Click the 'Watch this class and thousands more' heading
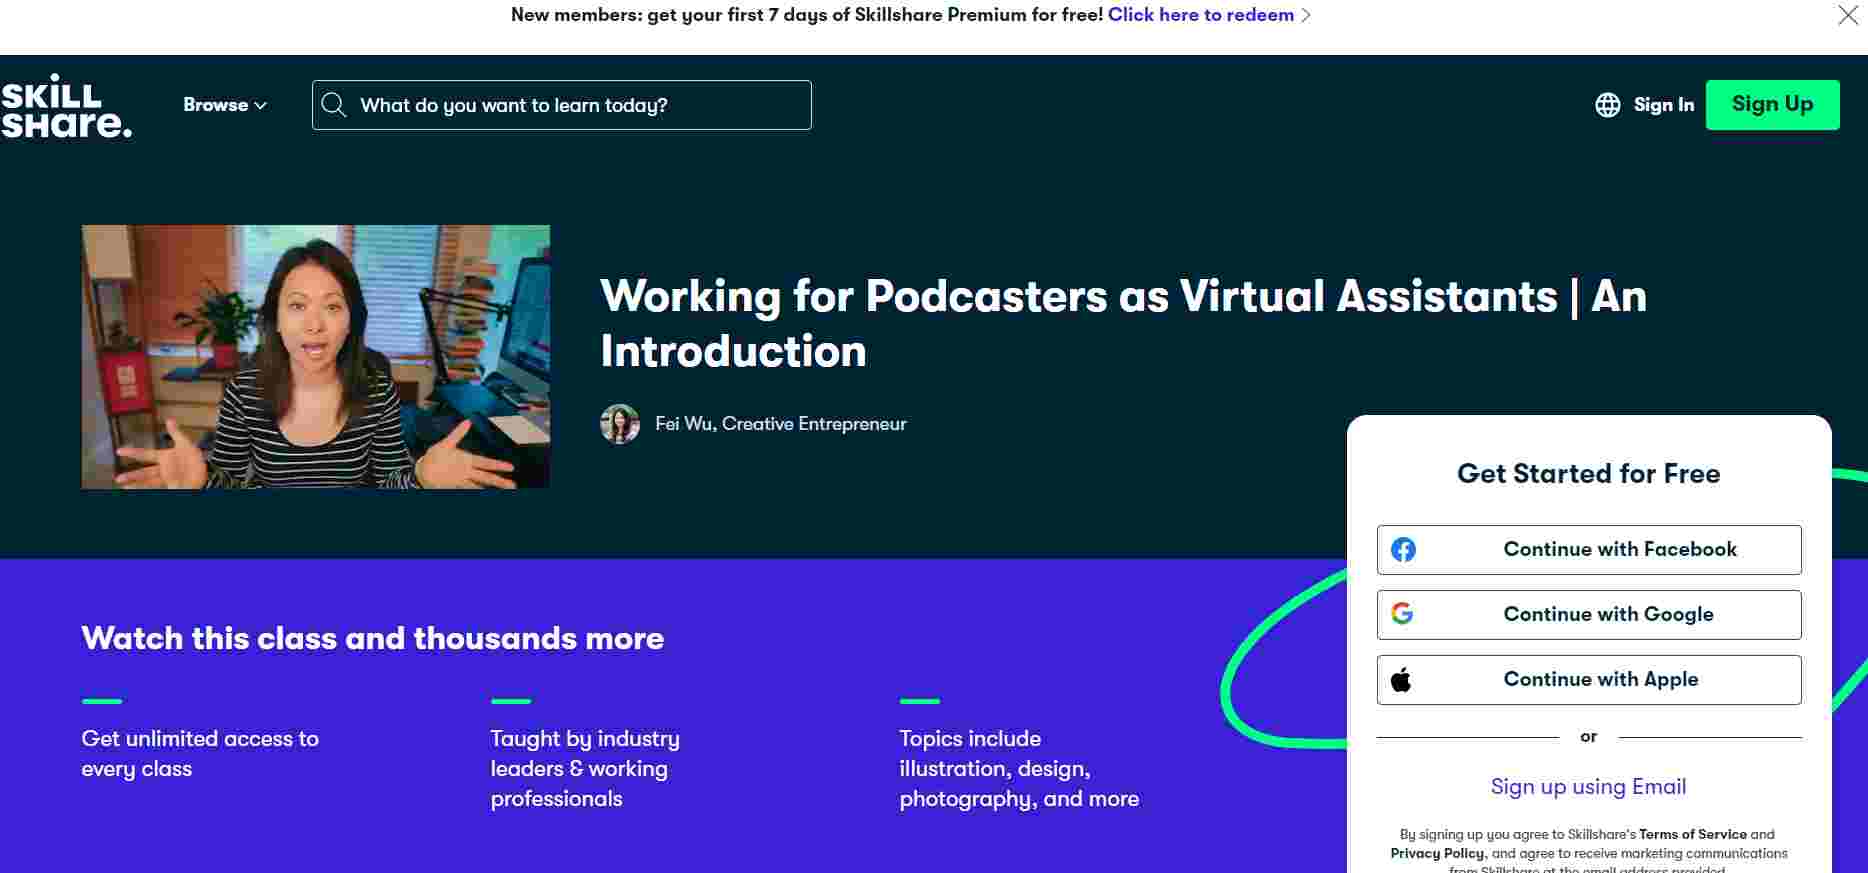 point(373,638)
